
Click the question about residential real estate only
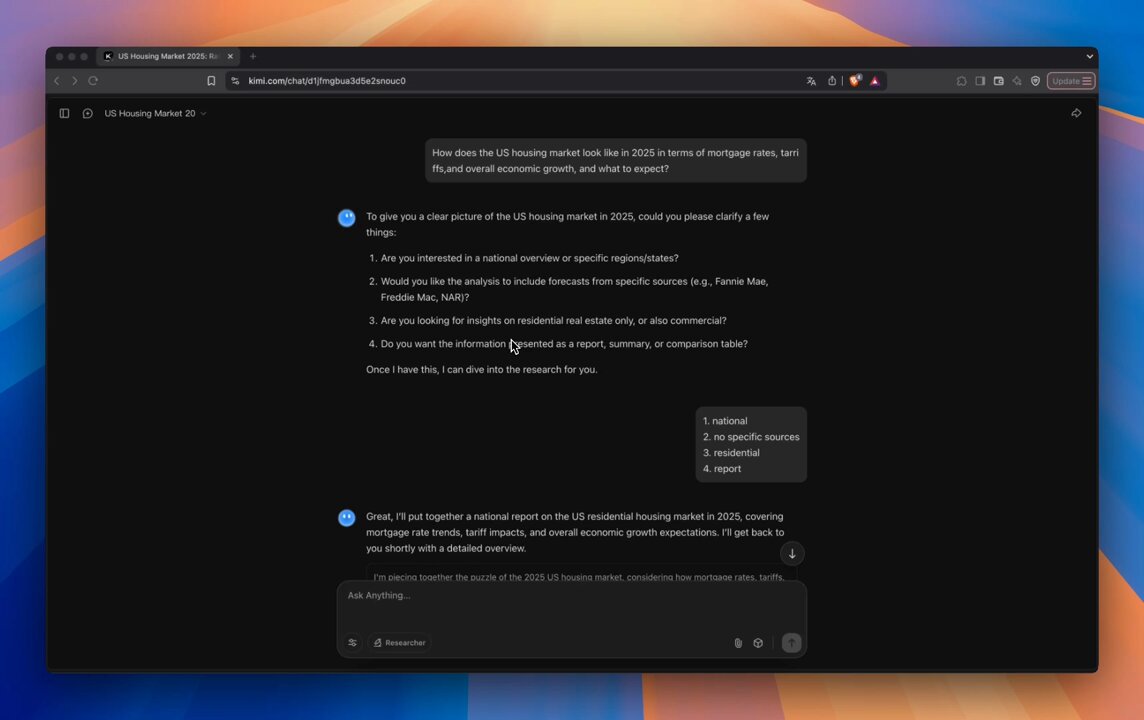(x=553, y=321)
